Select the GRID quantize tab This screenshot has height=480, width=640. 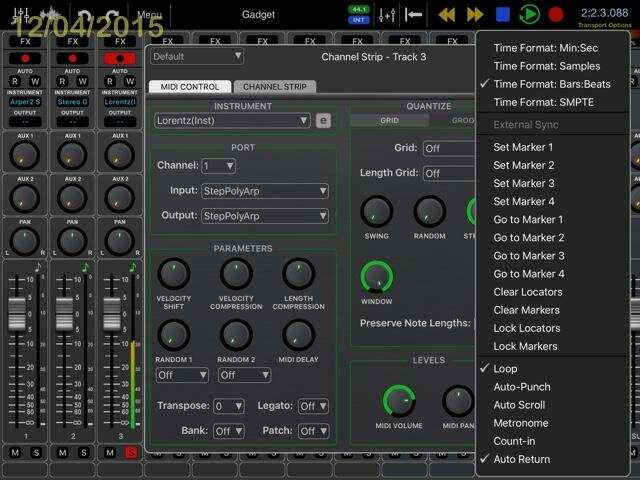tap(389, 120)
